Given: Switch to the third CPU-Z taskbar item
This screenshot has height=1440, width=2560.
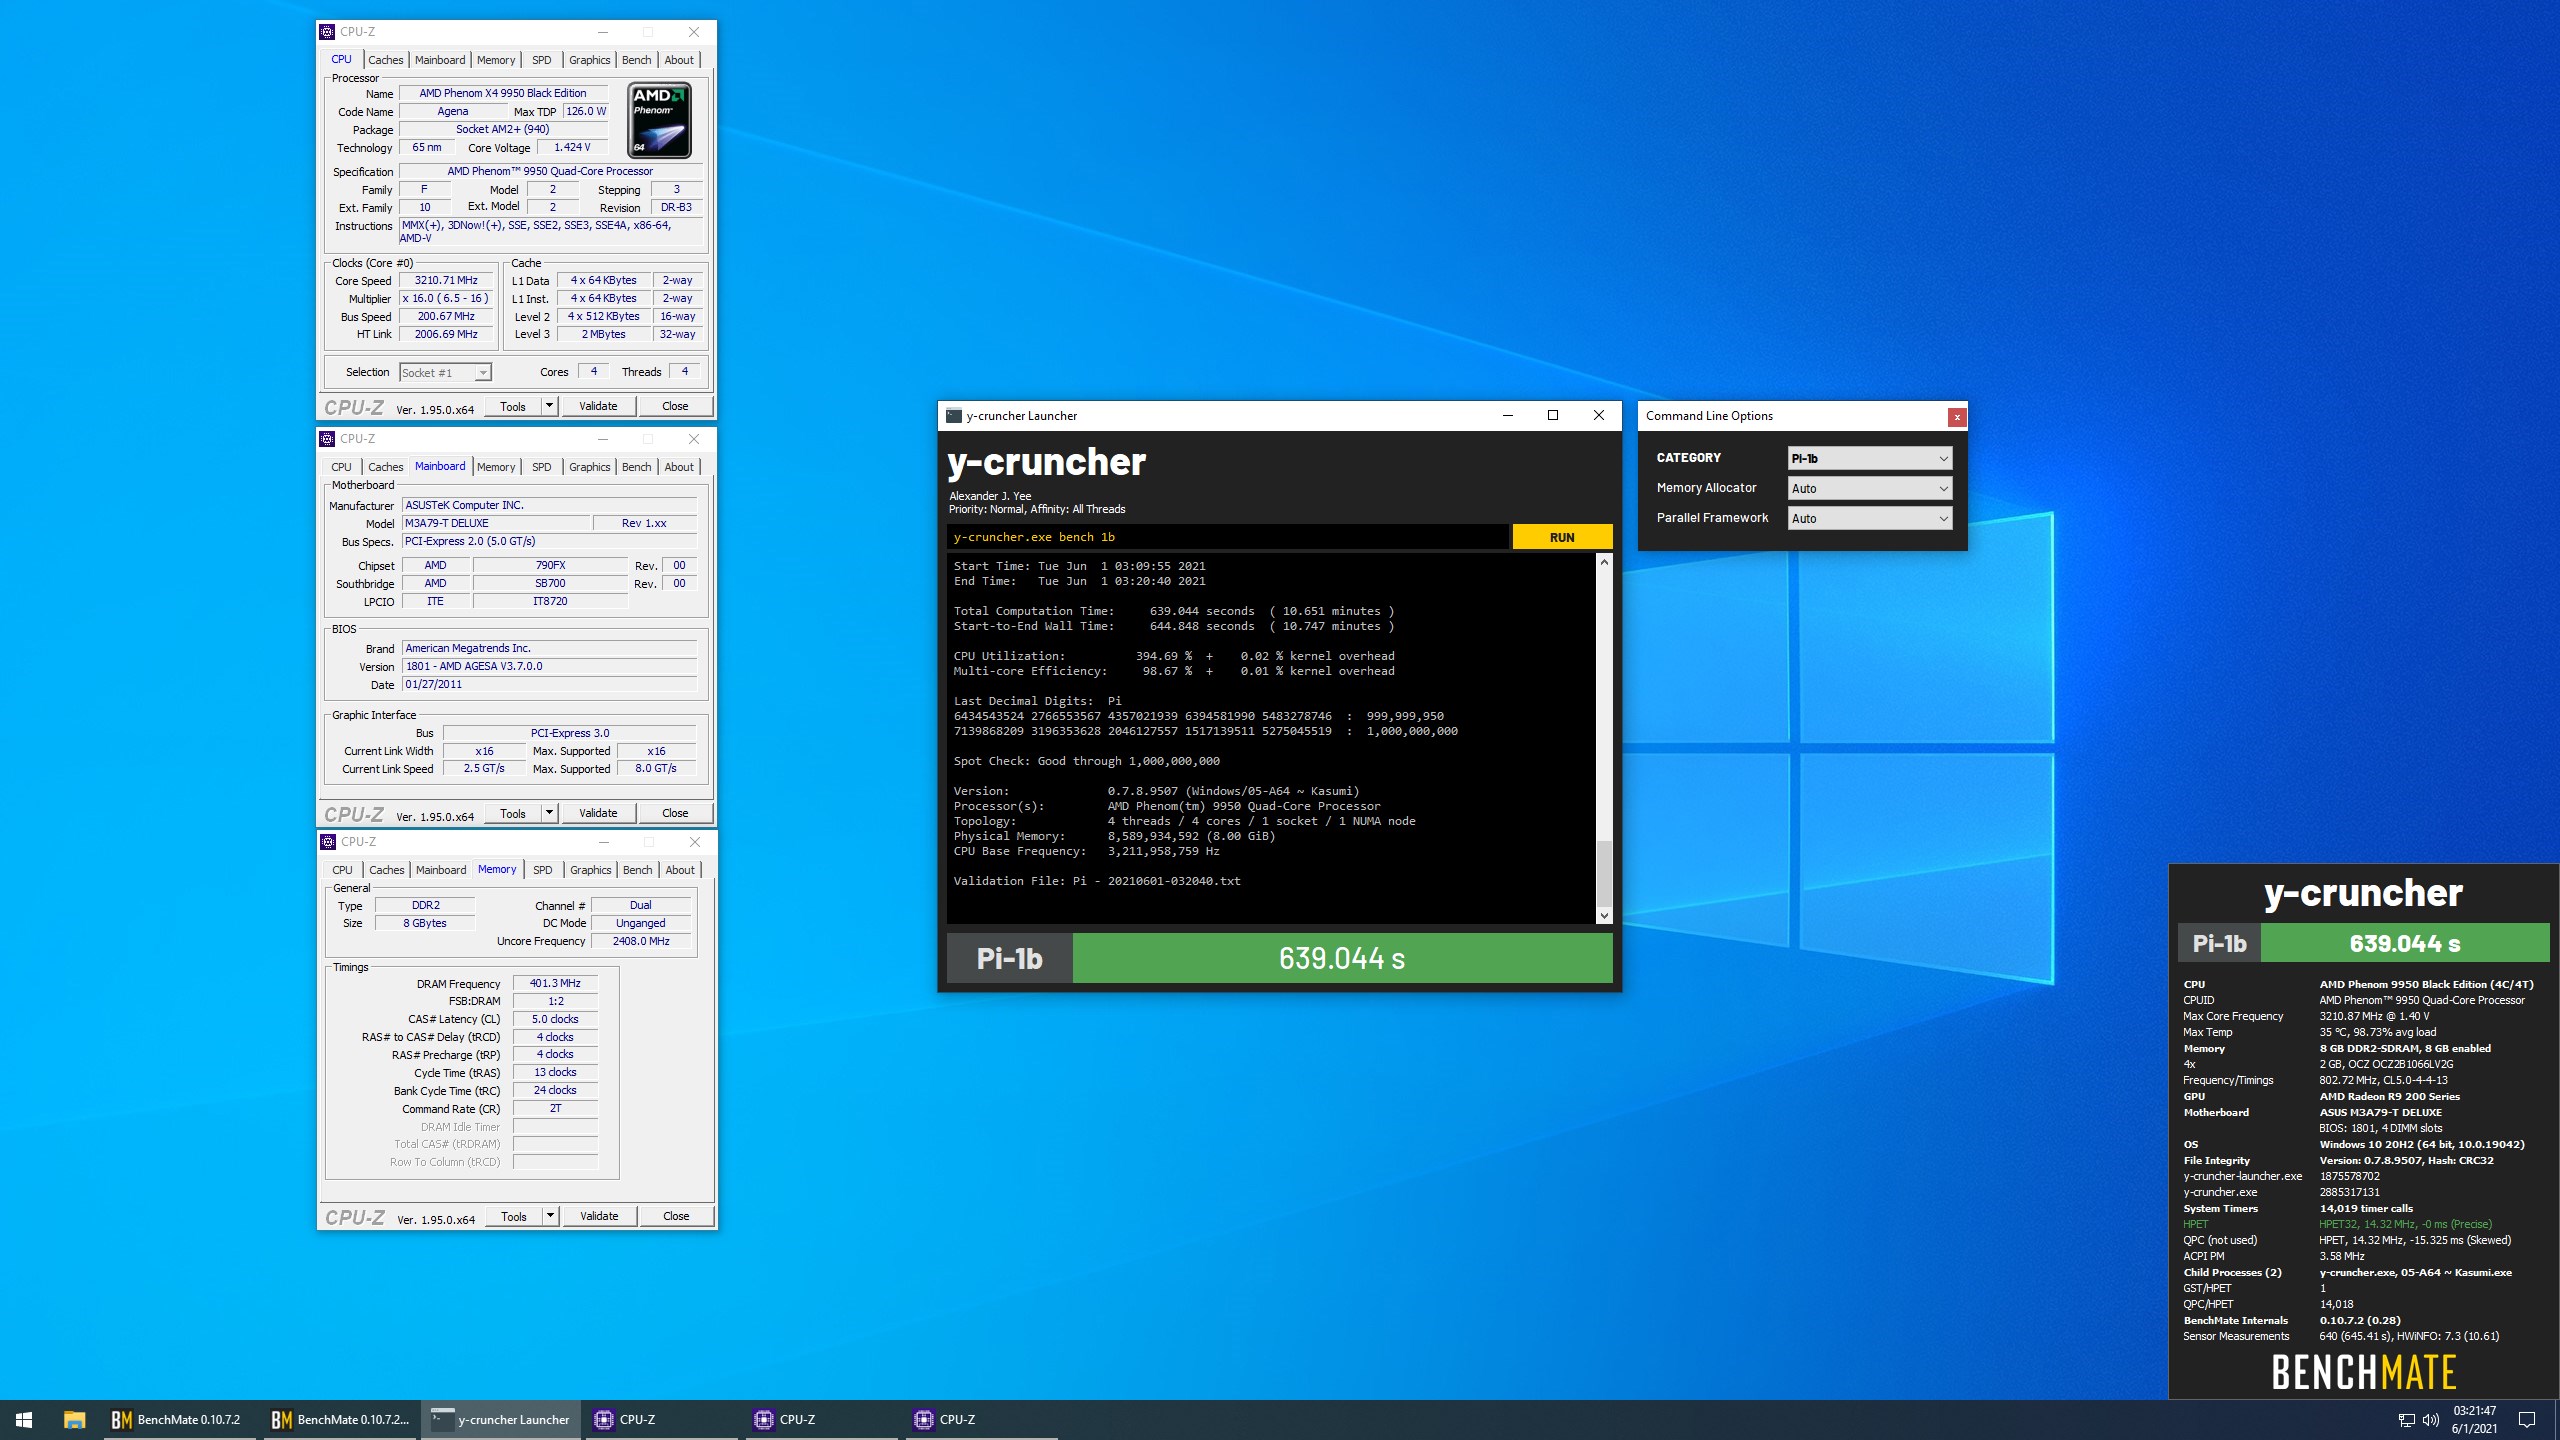Looking at the screenshot, I should click(980, 1419).
